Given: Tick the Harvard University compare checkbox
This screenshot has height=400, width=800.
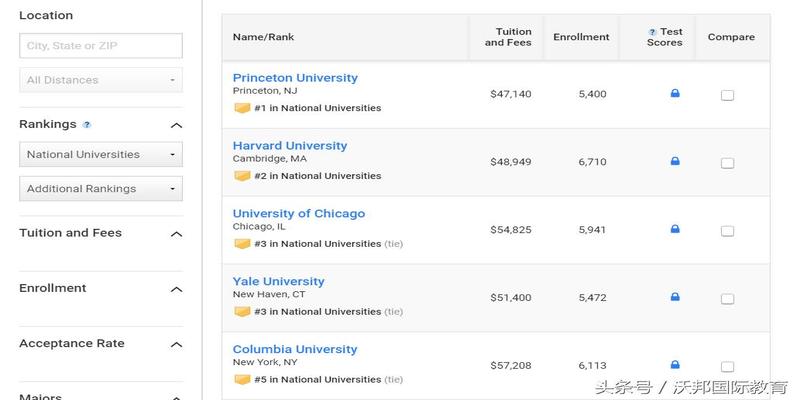Looking at the screenshot, I should 727,163.
